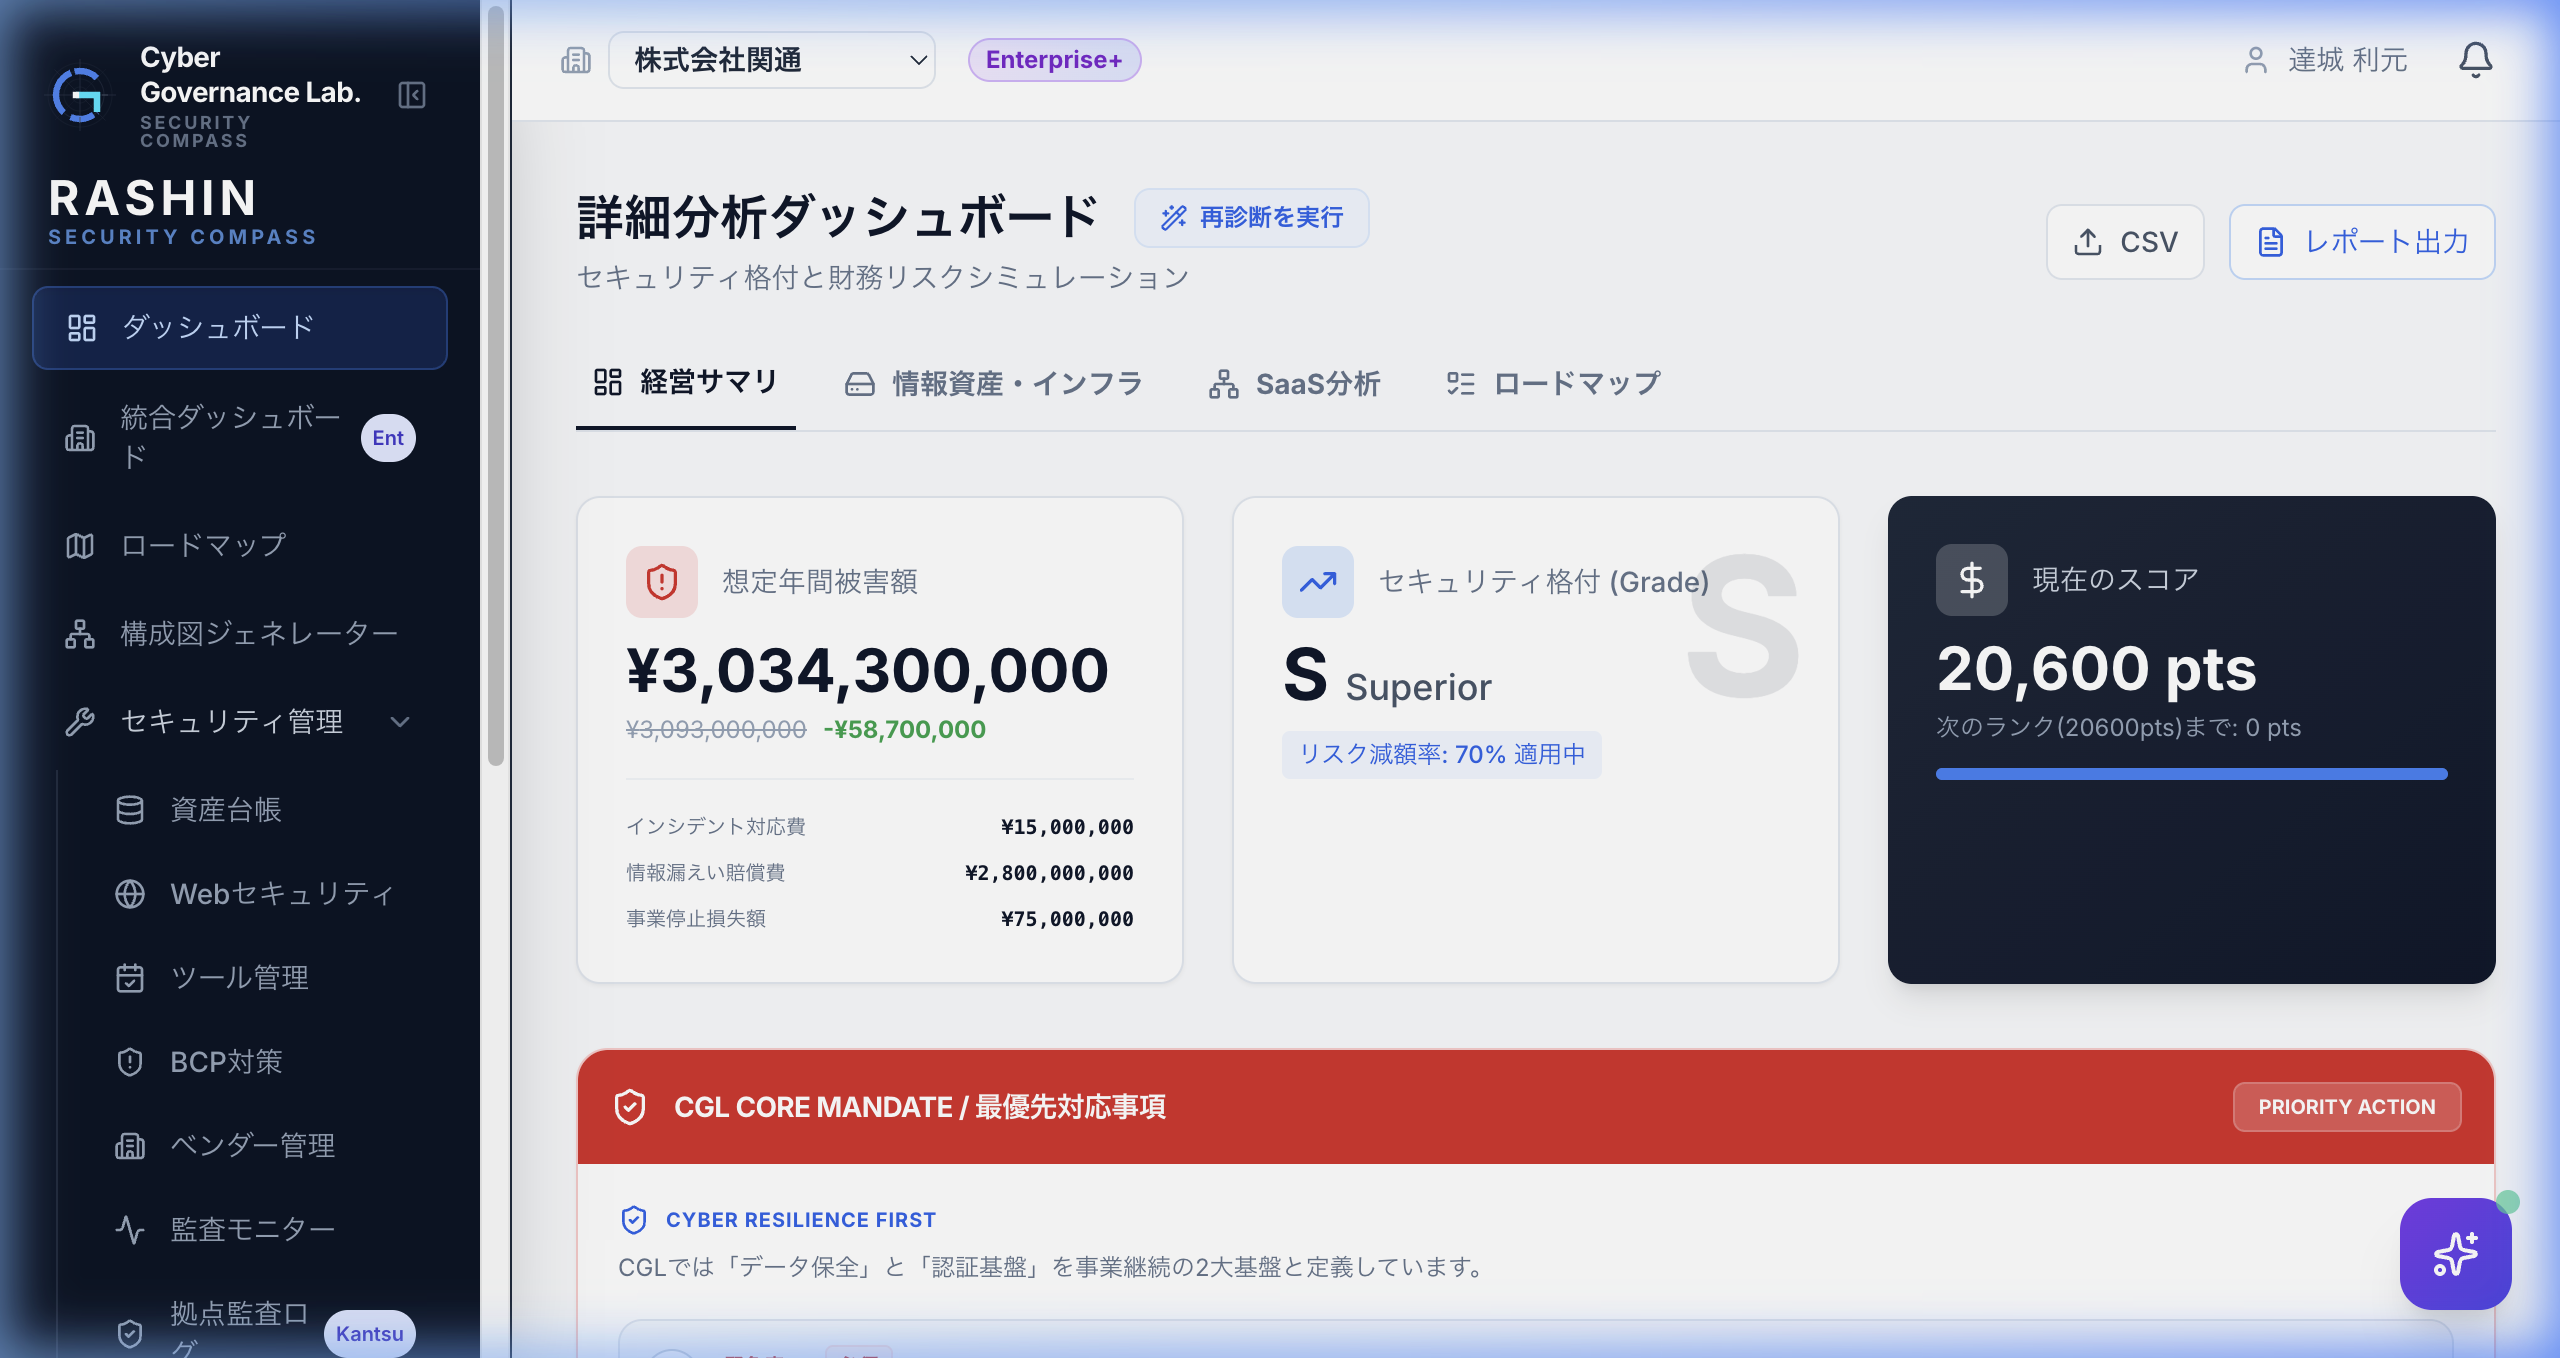Switch to the 経営サマリ tab
The image size is (2560, 1358).
pyautogui.click(x=686, y=383)
